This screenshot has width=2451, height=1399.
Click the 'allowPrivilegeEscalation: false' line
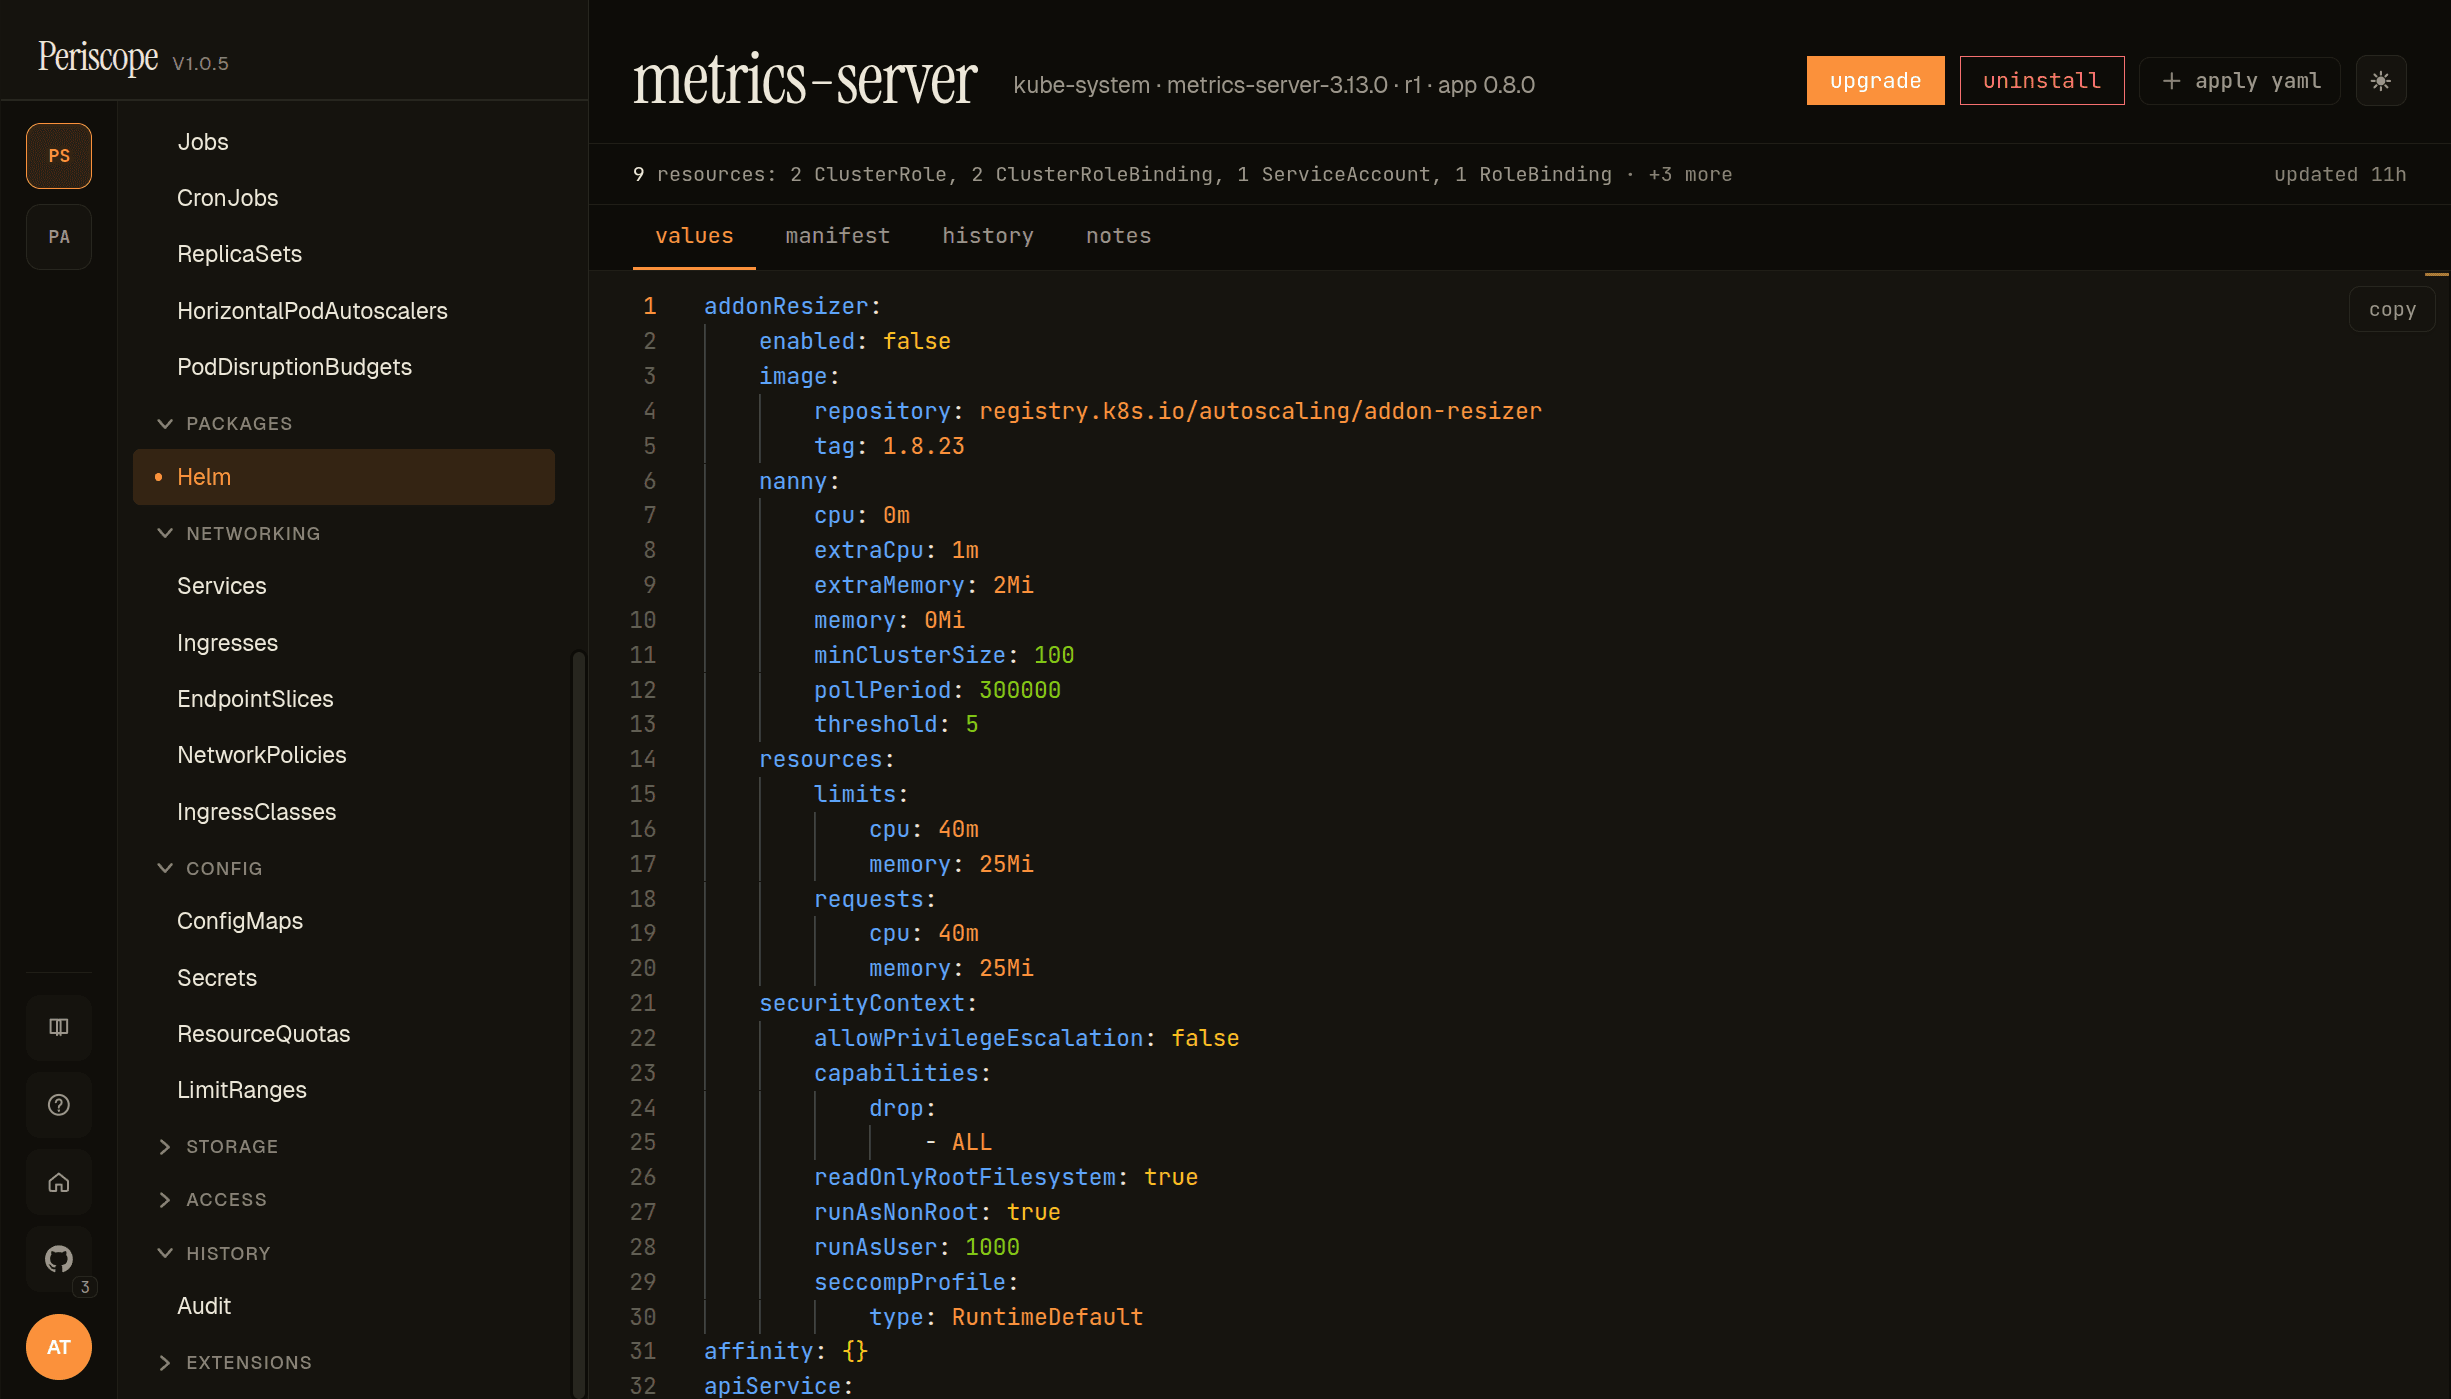tap(1026, 1038)
